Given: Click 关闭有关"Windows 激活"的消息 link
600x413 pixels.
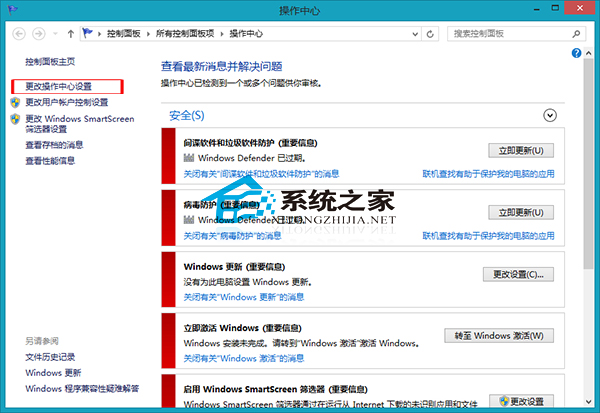Looking at the screenshot, I should click(x=244, y=358).
